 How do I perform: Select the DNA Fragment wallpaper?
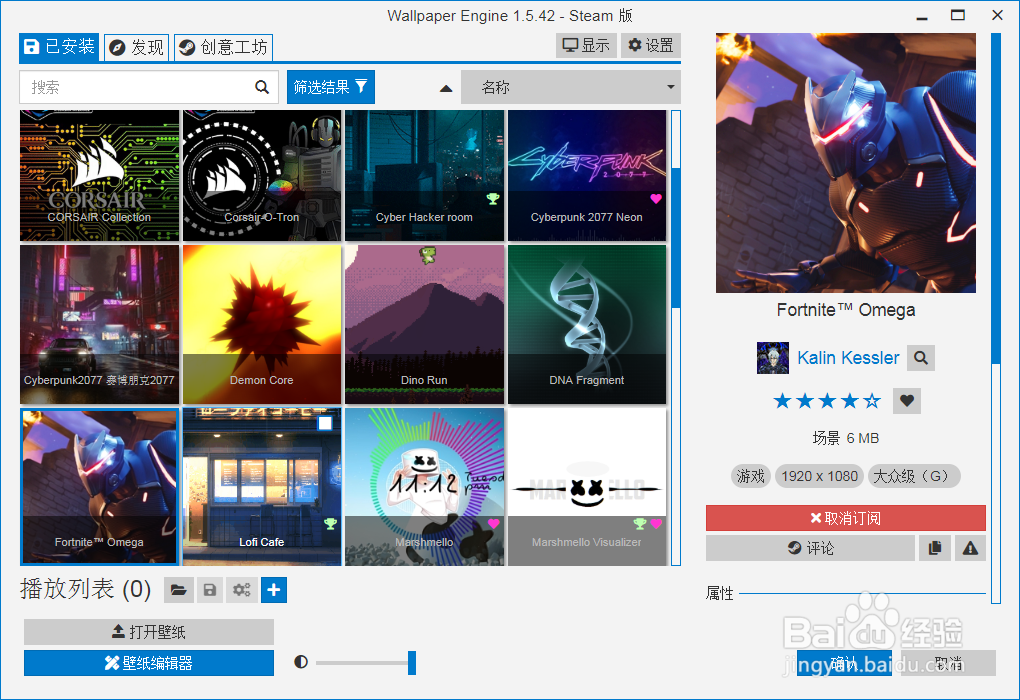click(587, 325)
